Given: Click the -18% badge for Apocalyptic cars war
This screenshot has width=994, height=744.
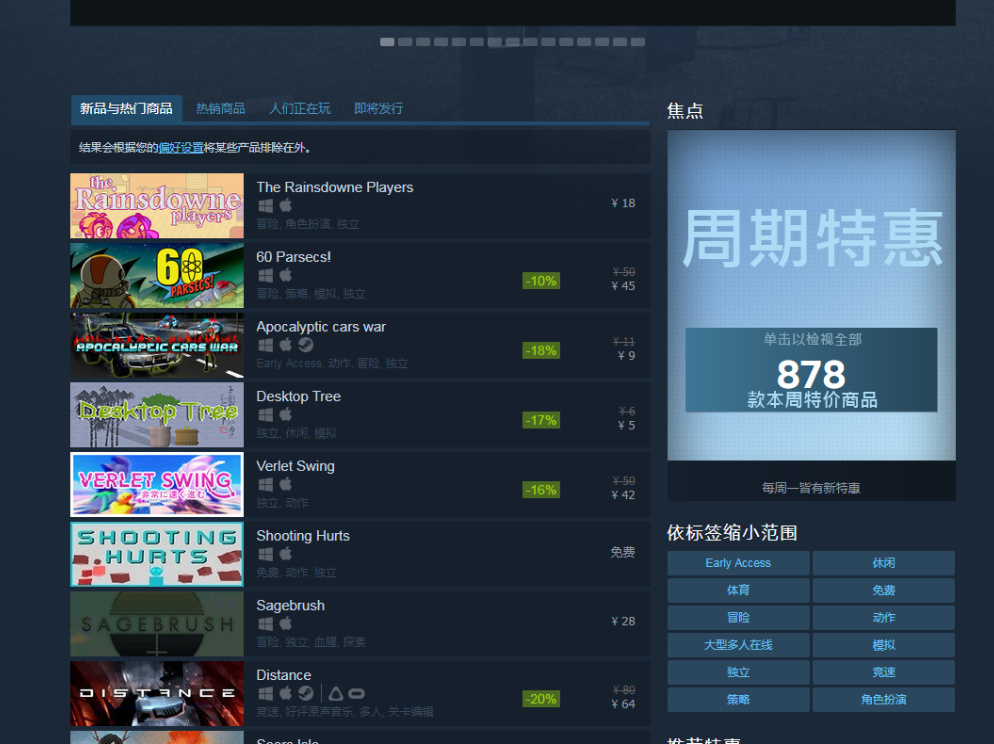Looking at the screenshot, I should (x=541, y=350).
